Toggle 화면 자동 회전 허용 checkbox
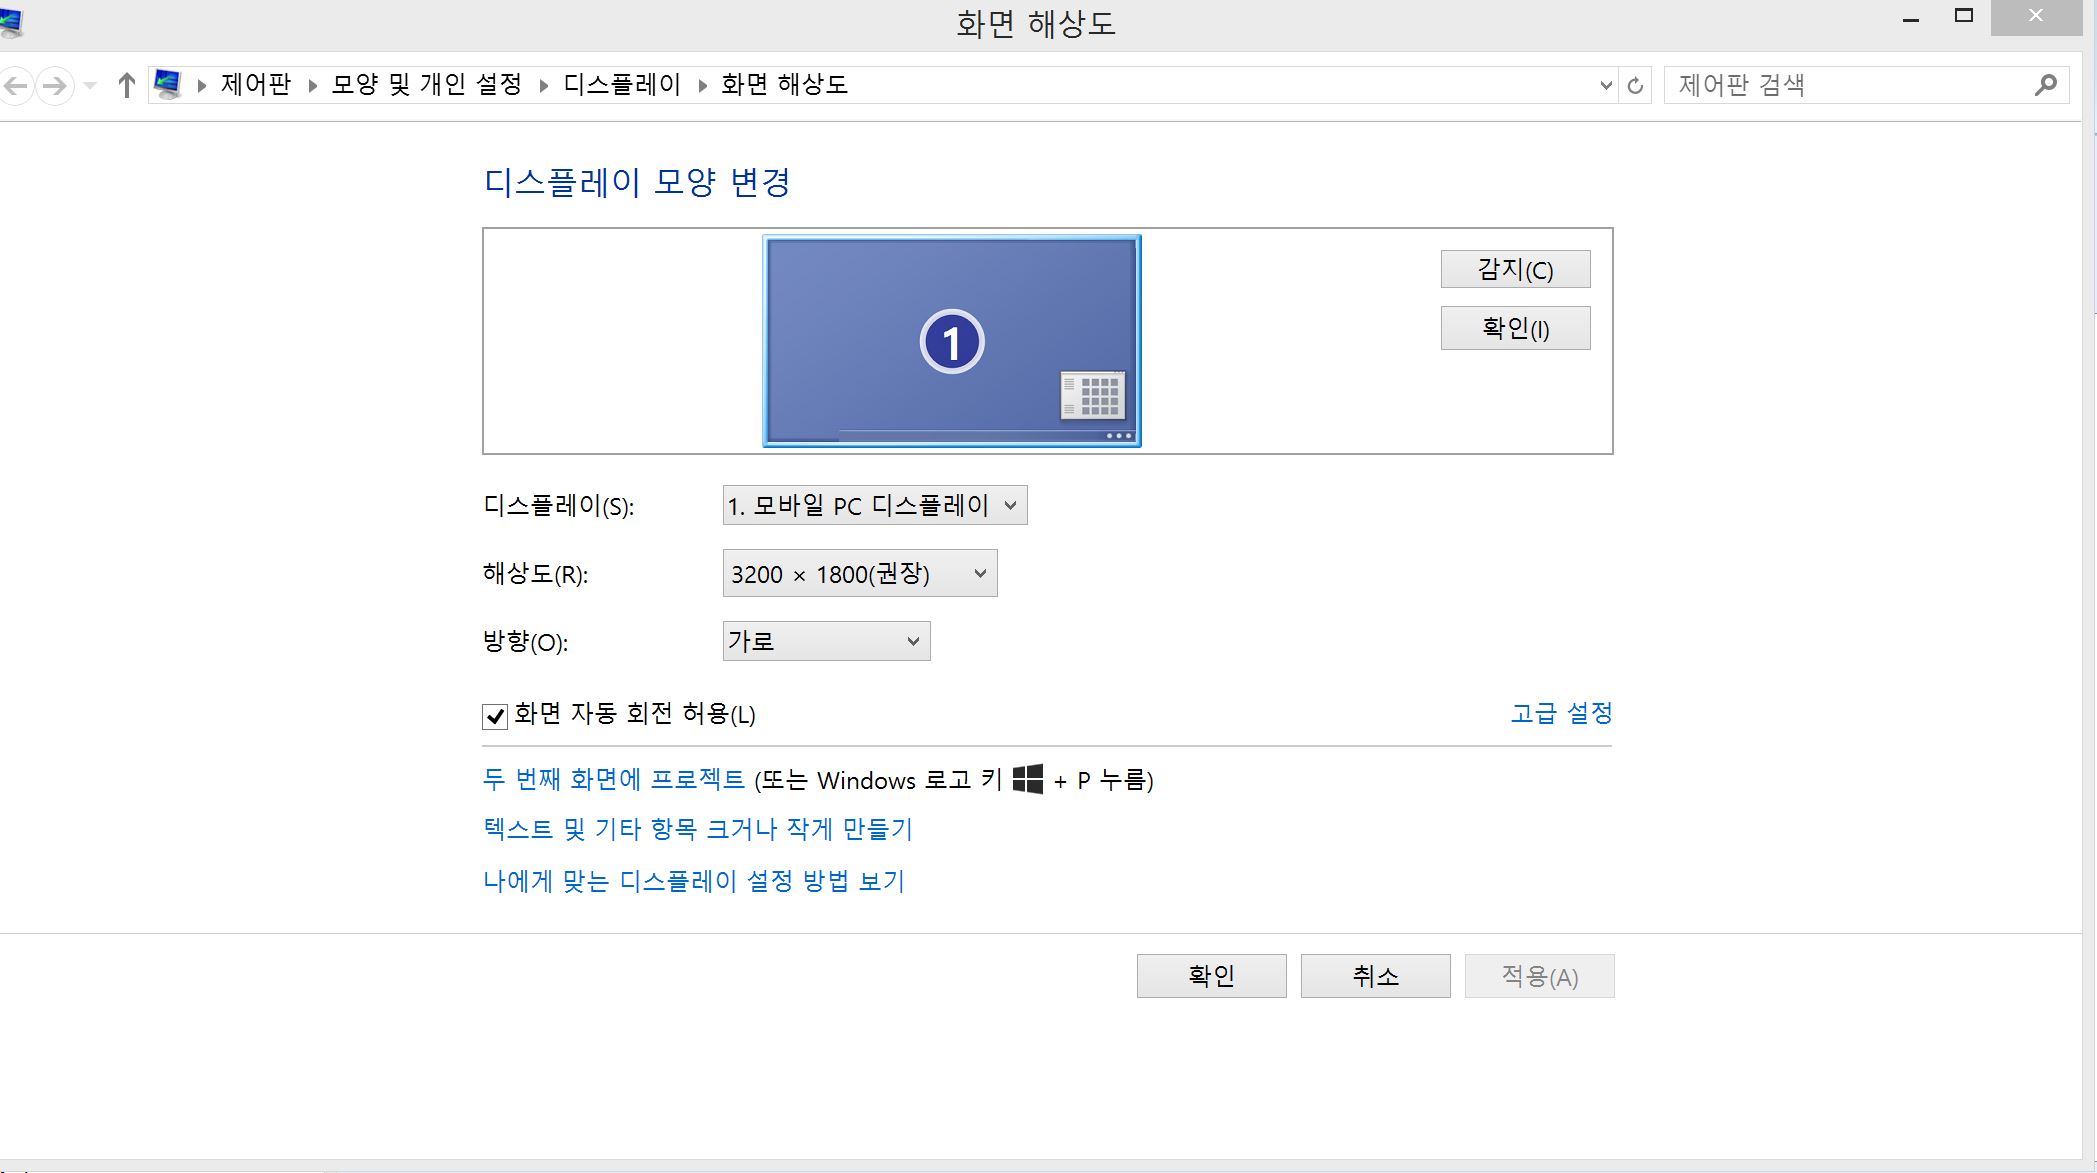This screenshot has height=1173, width=2097. tap(495, 716)
